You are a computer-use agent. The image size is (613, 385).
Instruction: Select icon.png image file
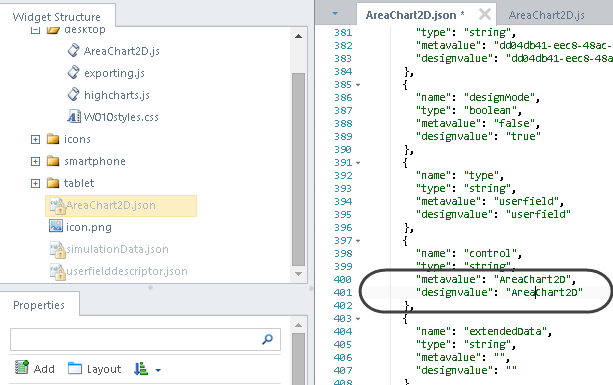(89, 227)
